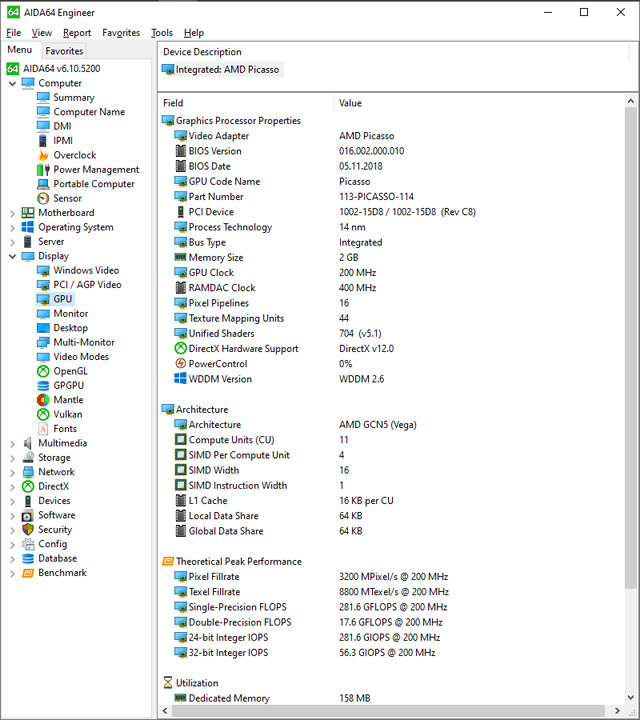The image size is (640, 720).
Task: Click the DirectX Hardware Support row icon
Action: (x=180, y=349)
